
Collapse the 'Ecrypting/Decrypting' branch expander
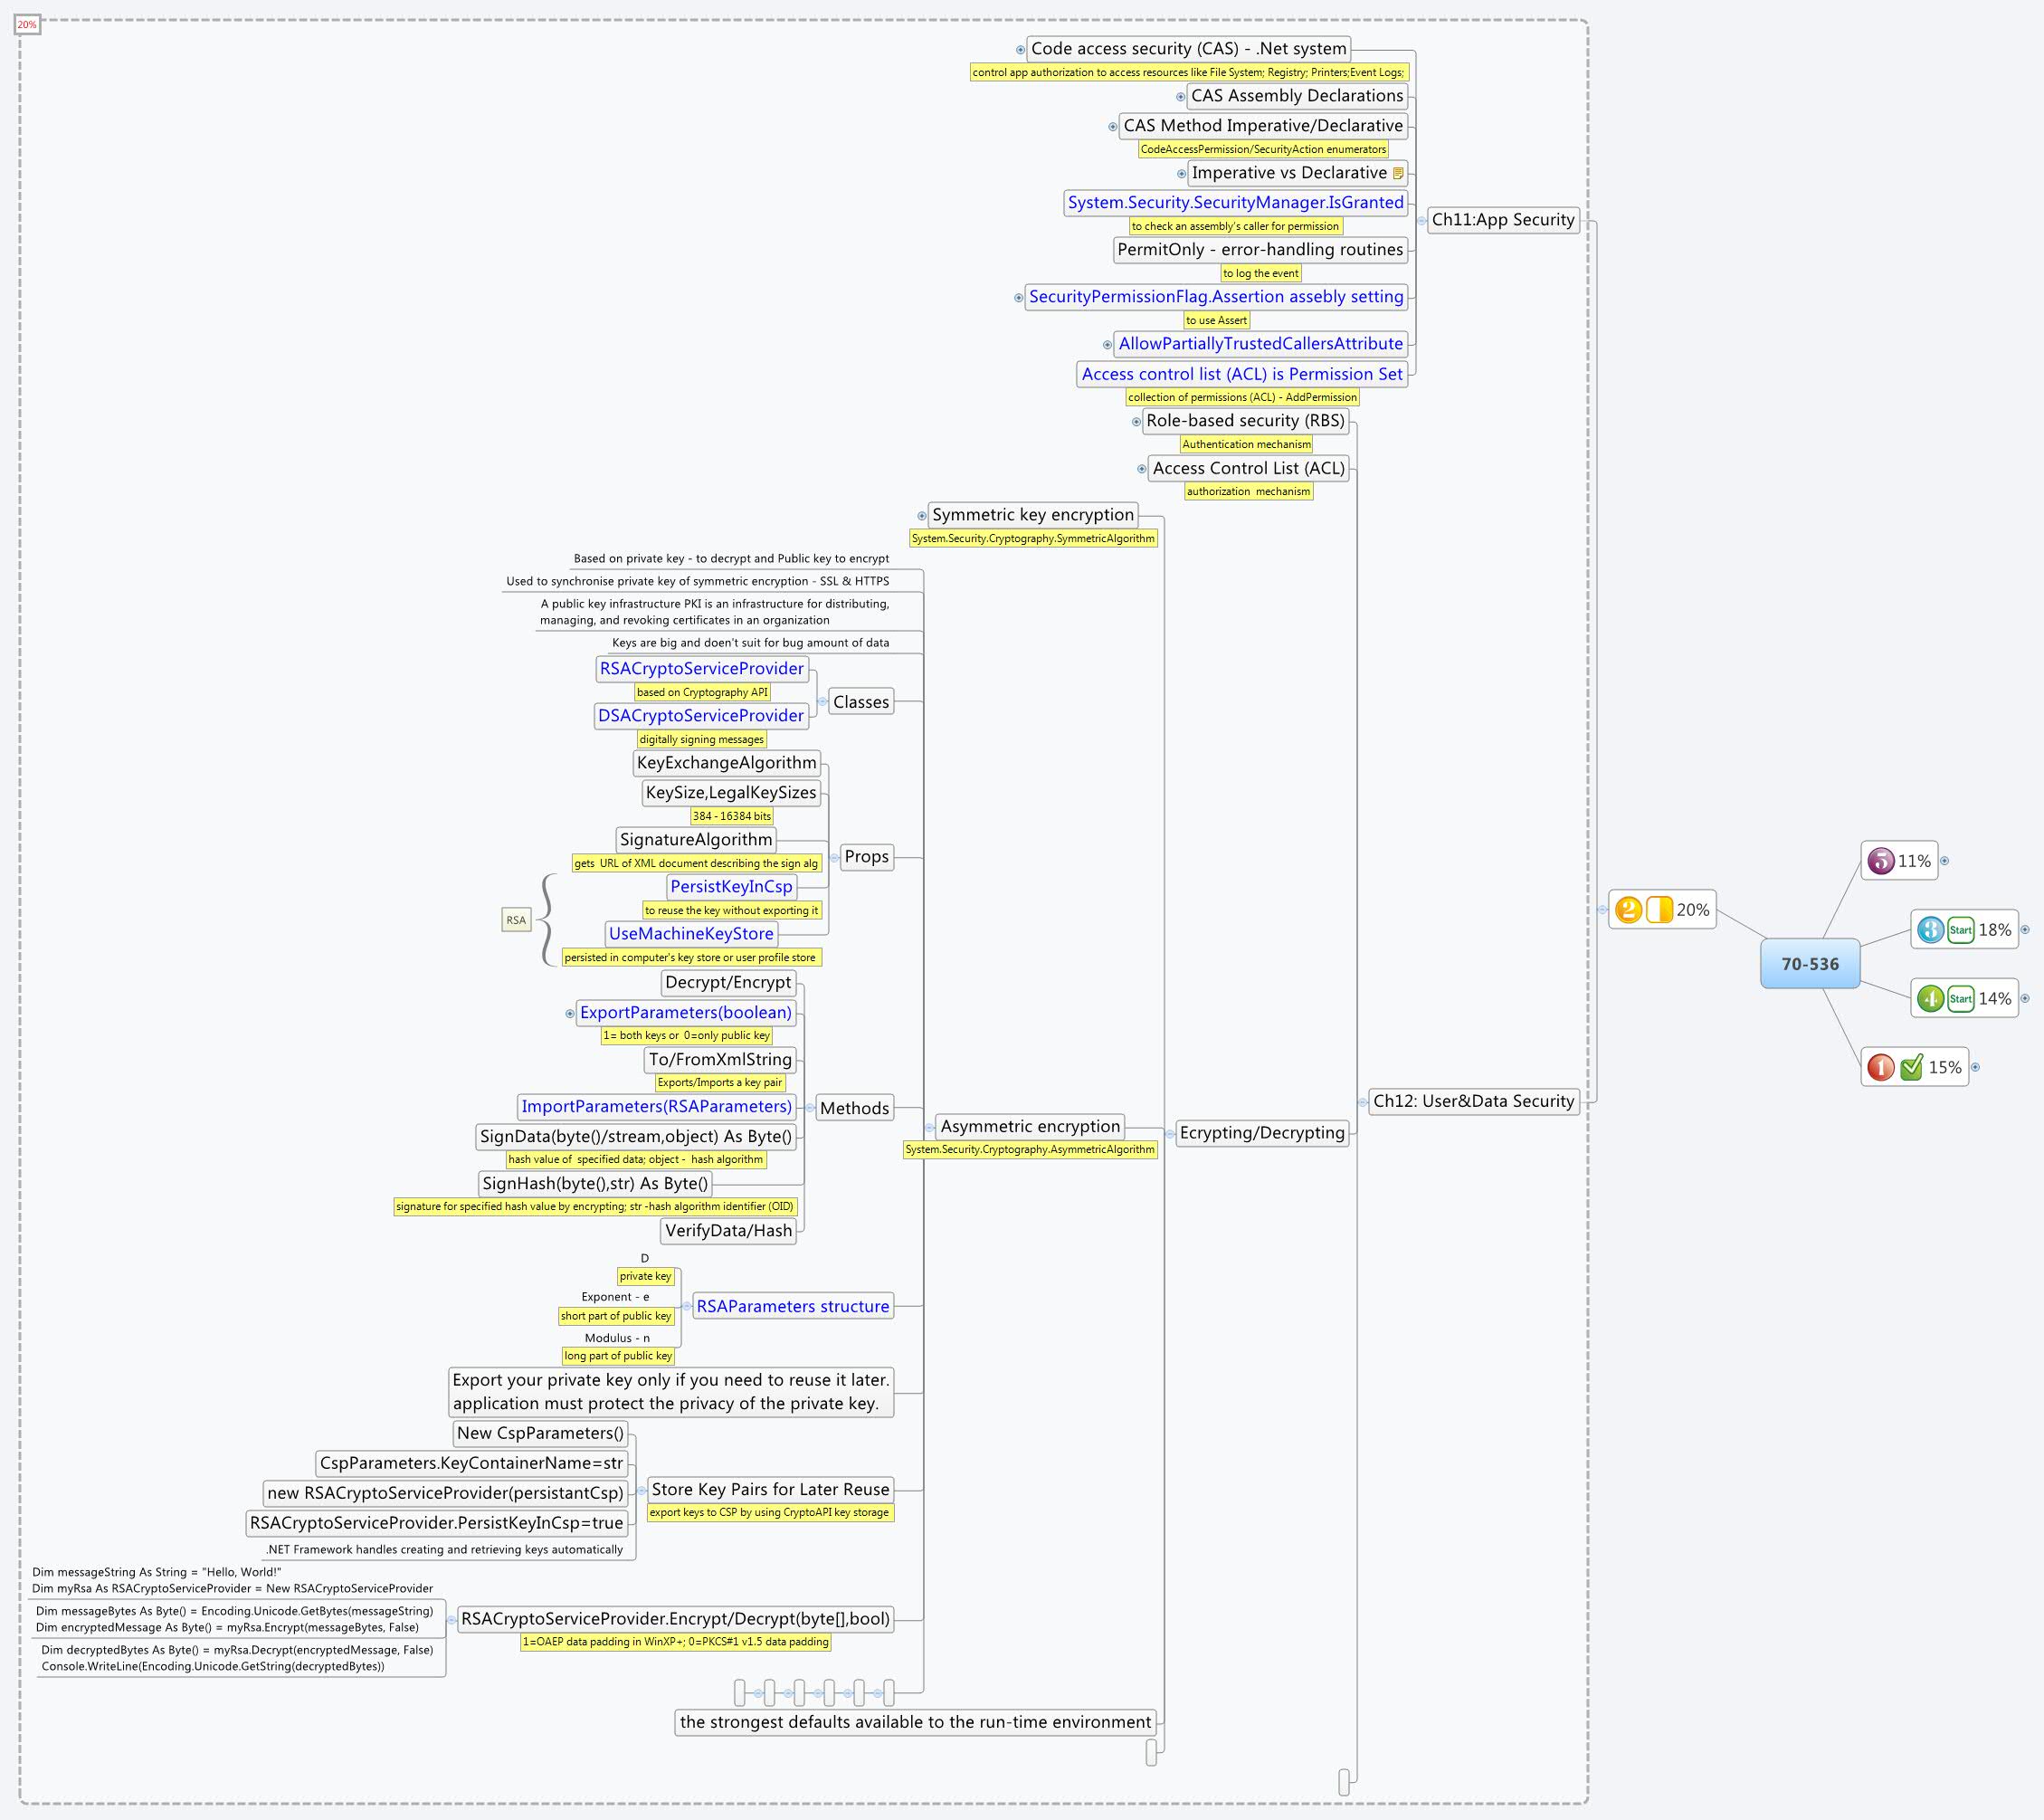[x=1168, y=1133]
